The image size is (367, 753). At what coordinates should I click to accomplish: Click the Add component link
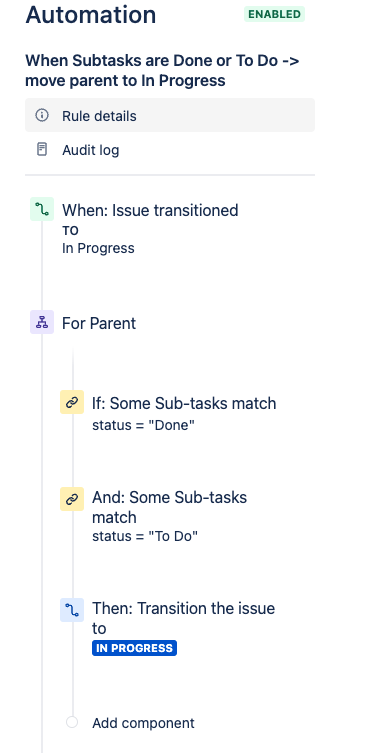click(x=143, y=723)
